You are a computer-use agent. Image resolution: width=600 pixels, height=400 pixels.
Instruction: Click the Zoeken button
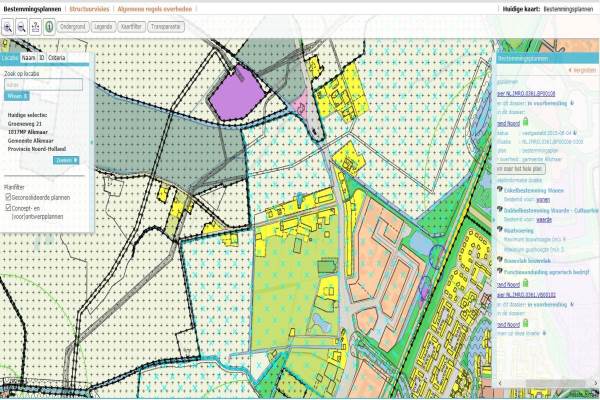66,159
